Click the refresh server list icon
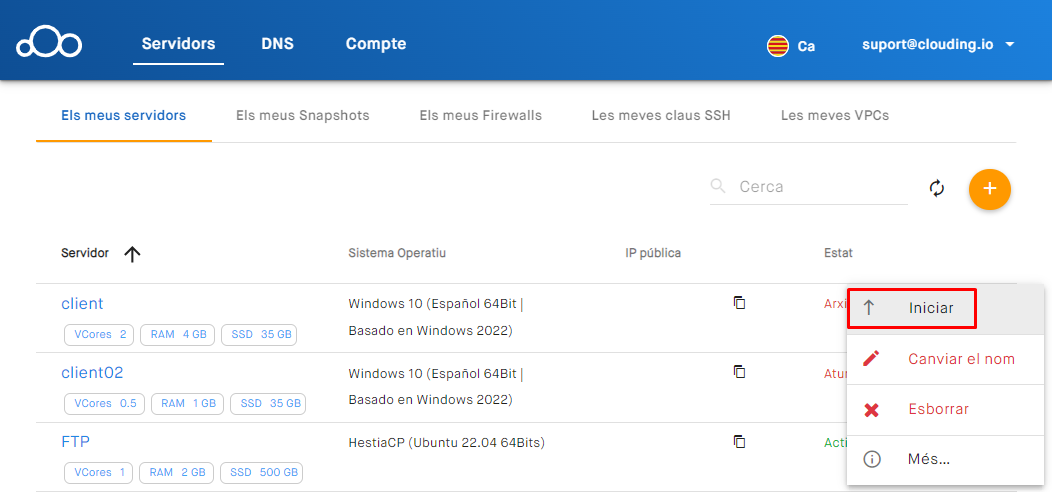Viewport: 1052px width, 492px height. 937,188
